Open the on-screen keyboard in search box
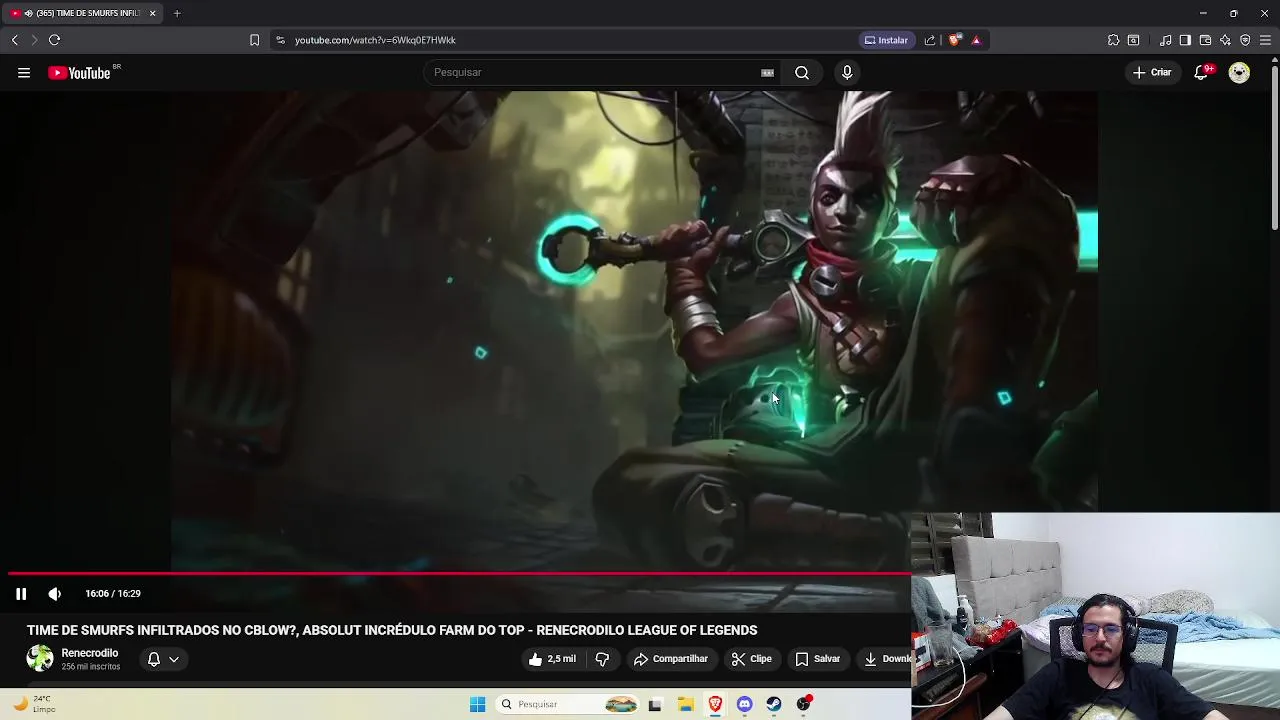 (x=767, y=72)
